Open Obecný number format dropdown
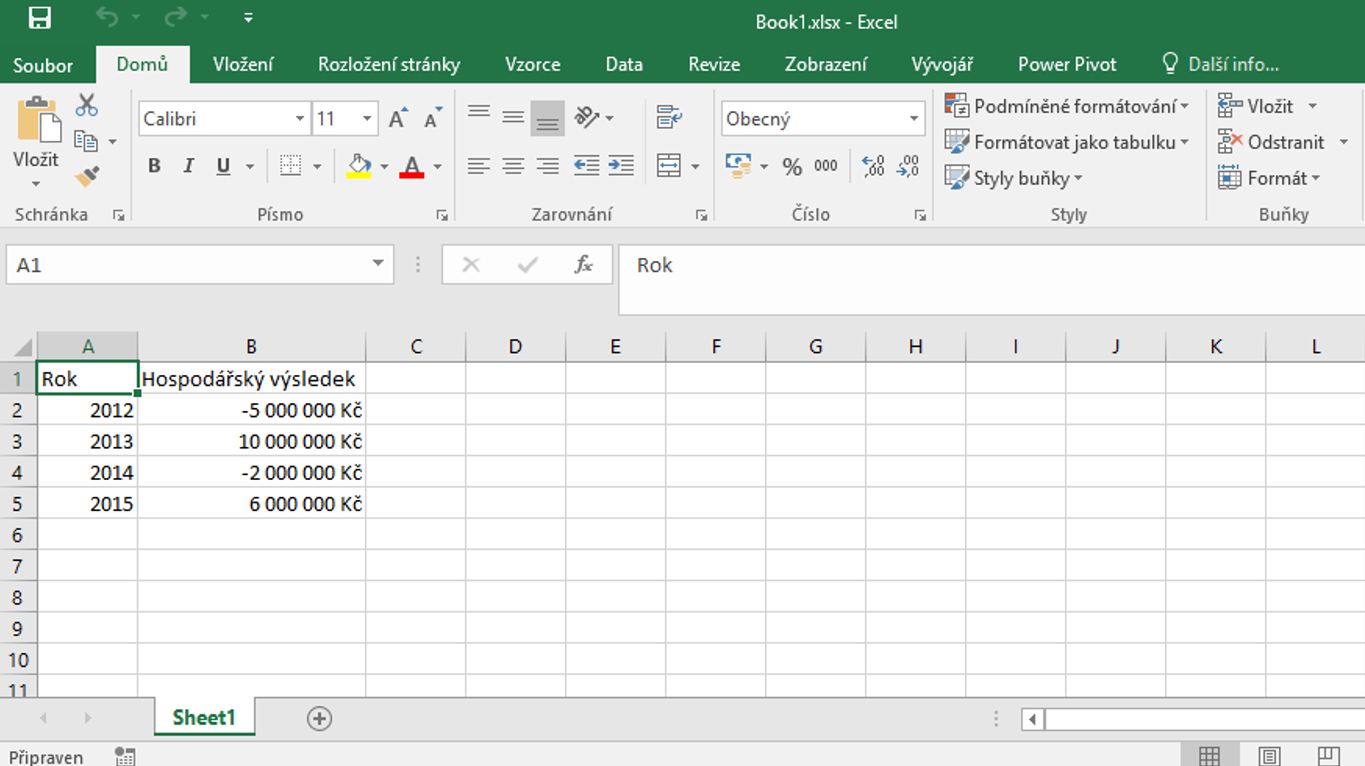 coord(913,119)
